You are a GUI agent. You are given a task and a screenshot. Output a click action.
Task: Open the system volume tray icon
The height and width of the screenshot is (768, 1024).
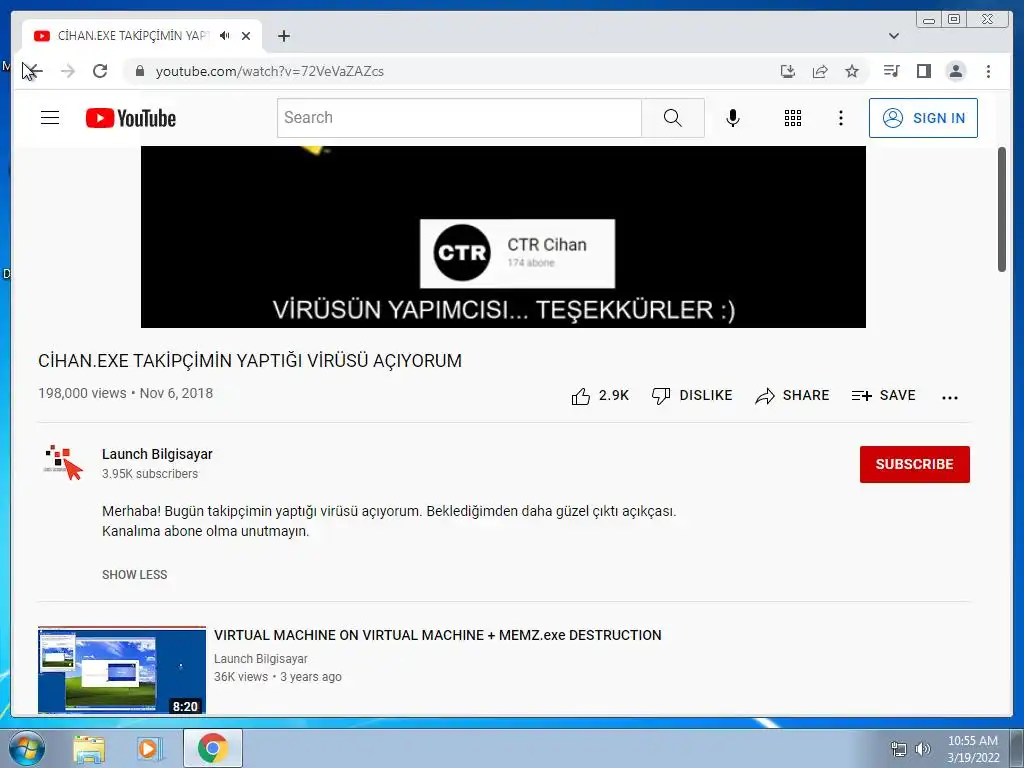click(x=923, y=749)
